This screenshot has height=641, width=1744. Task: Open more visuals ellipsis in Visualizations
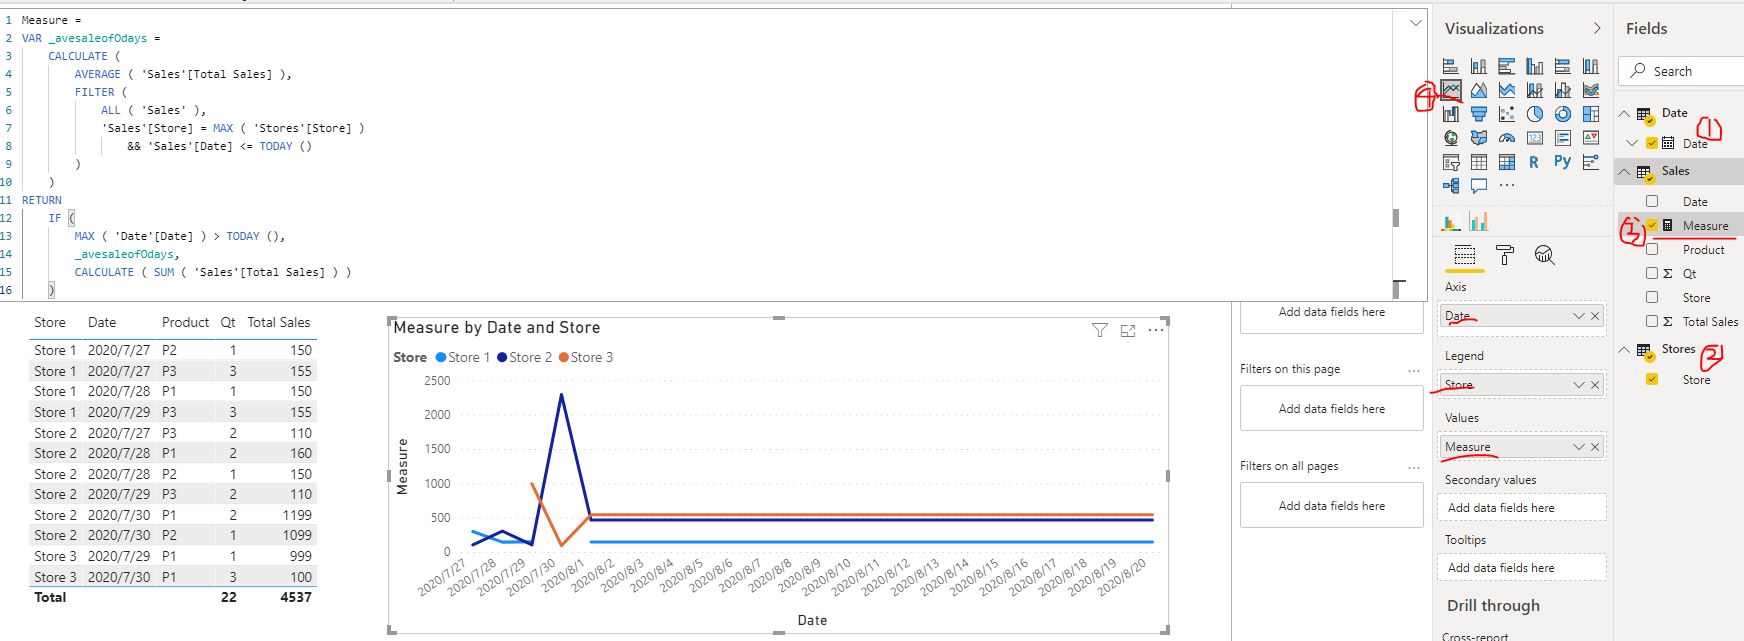(1507, 186)
